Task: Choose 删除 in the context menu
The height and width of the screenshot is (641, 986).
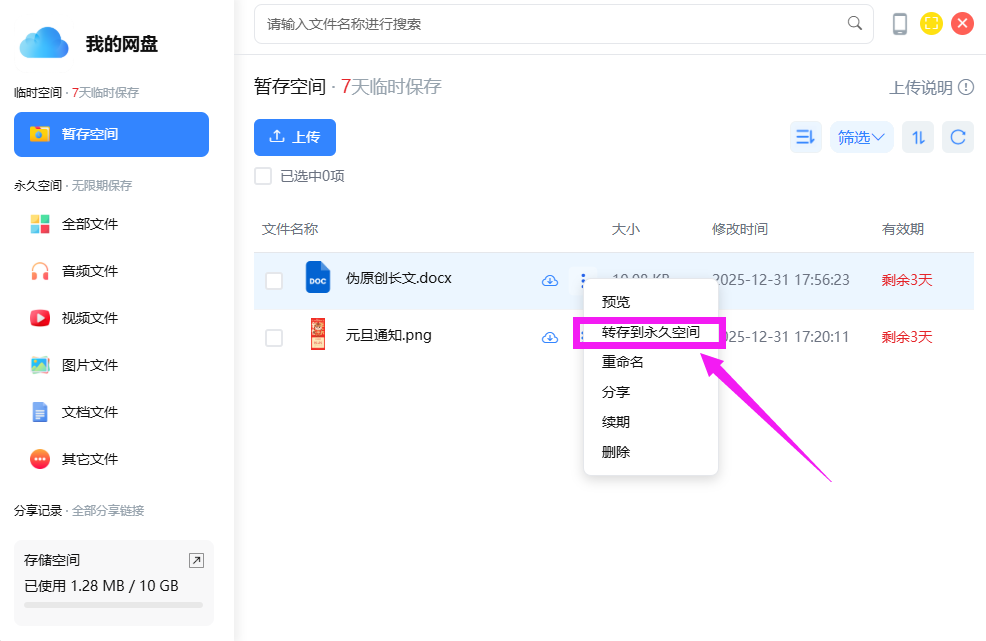Action: tap(616, 452)
